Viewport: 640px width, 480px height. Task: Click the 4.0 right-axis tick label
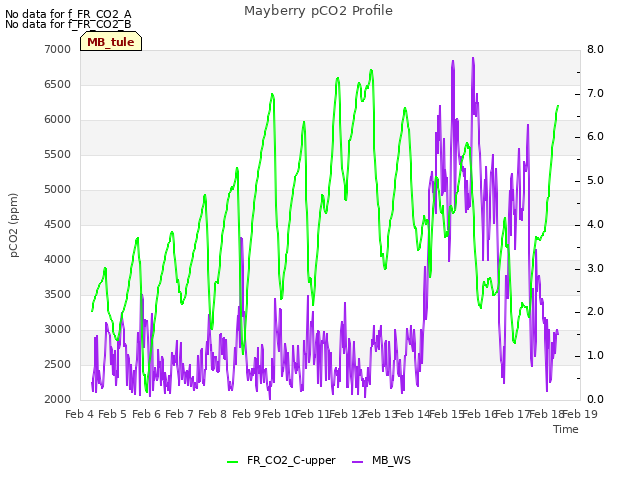595,224
